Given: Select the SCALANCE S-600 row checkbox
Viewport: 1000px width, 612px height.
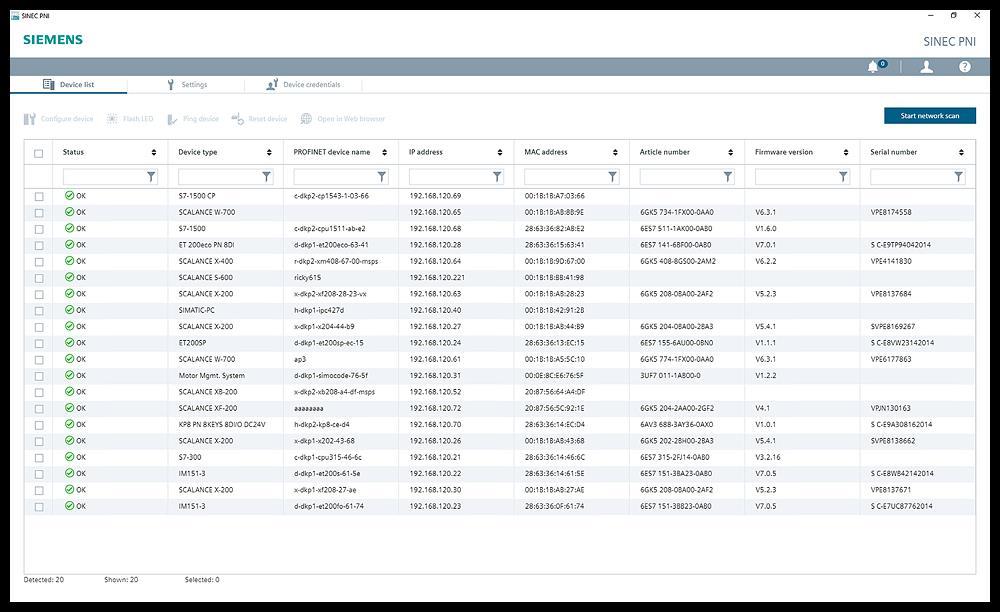Looking at the screenshot, I should [x=39, y=278].
